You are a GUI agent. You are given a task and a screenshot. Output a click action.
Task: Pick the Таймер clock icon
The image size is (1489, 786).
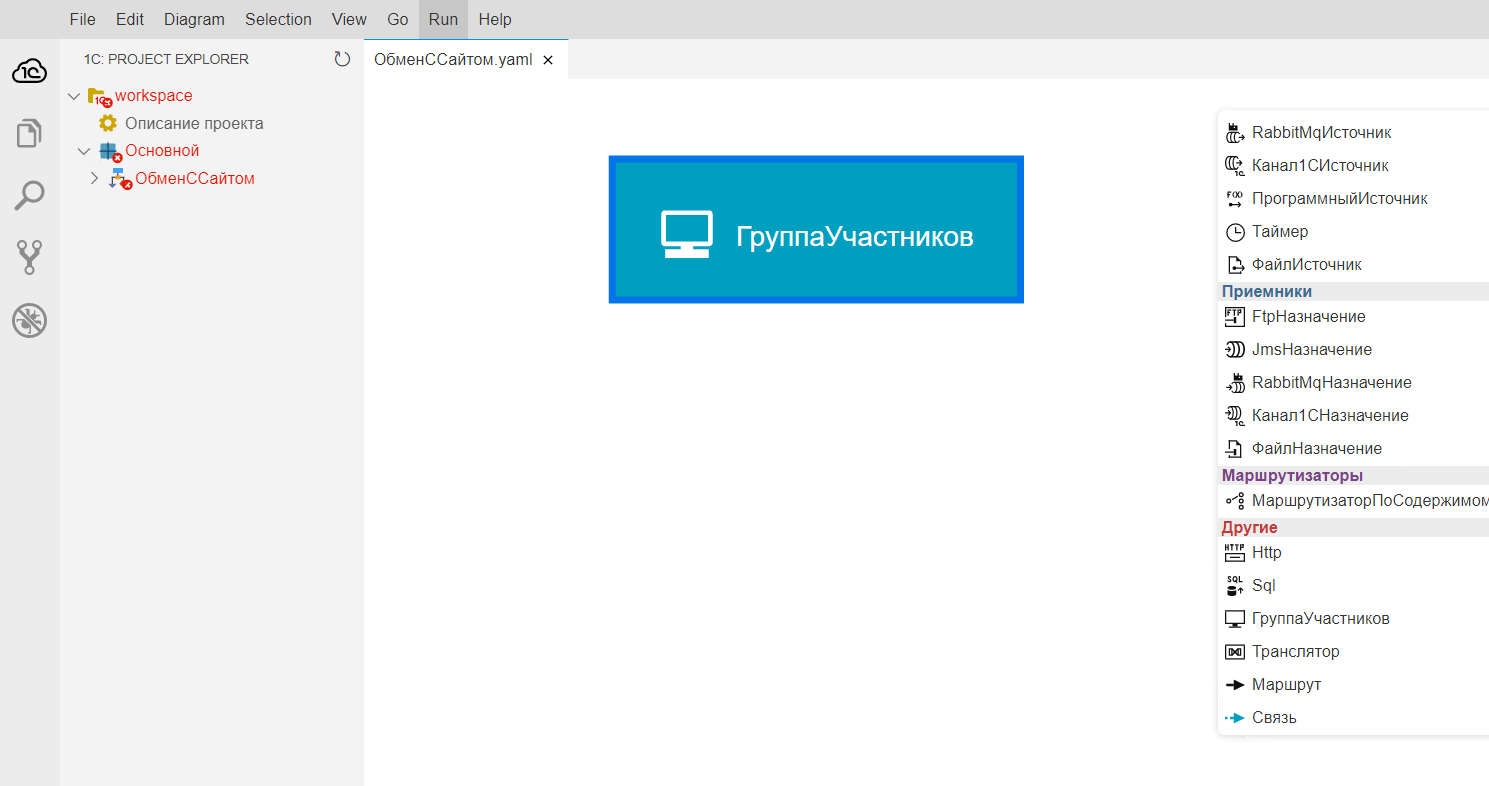pyautogui.click(x=1235, y=231)
